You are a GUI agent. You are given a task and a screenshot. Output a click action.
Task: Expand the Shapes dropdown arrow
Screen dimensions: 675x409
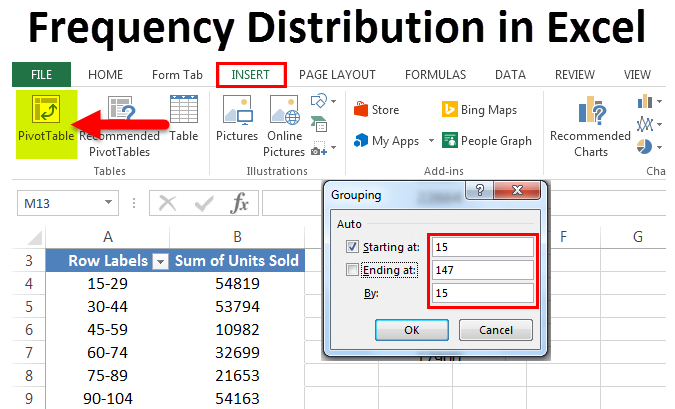[x=334, y=102]
